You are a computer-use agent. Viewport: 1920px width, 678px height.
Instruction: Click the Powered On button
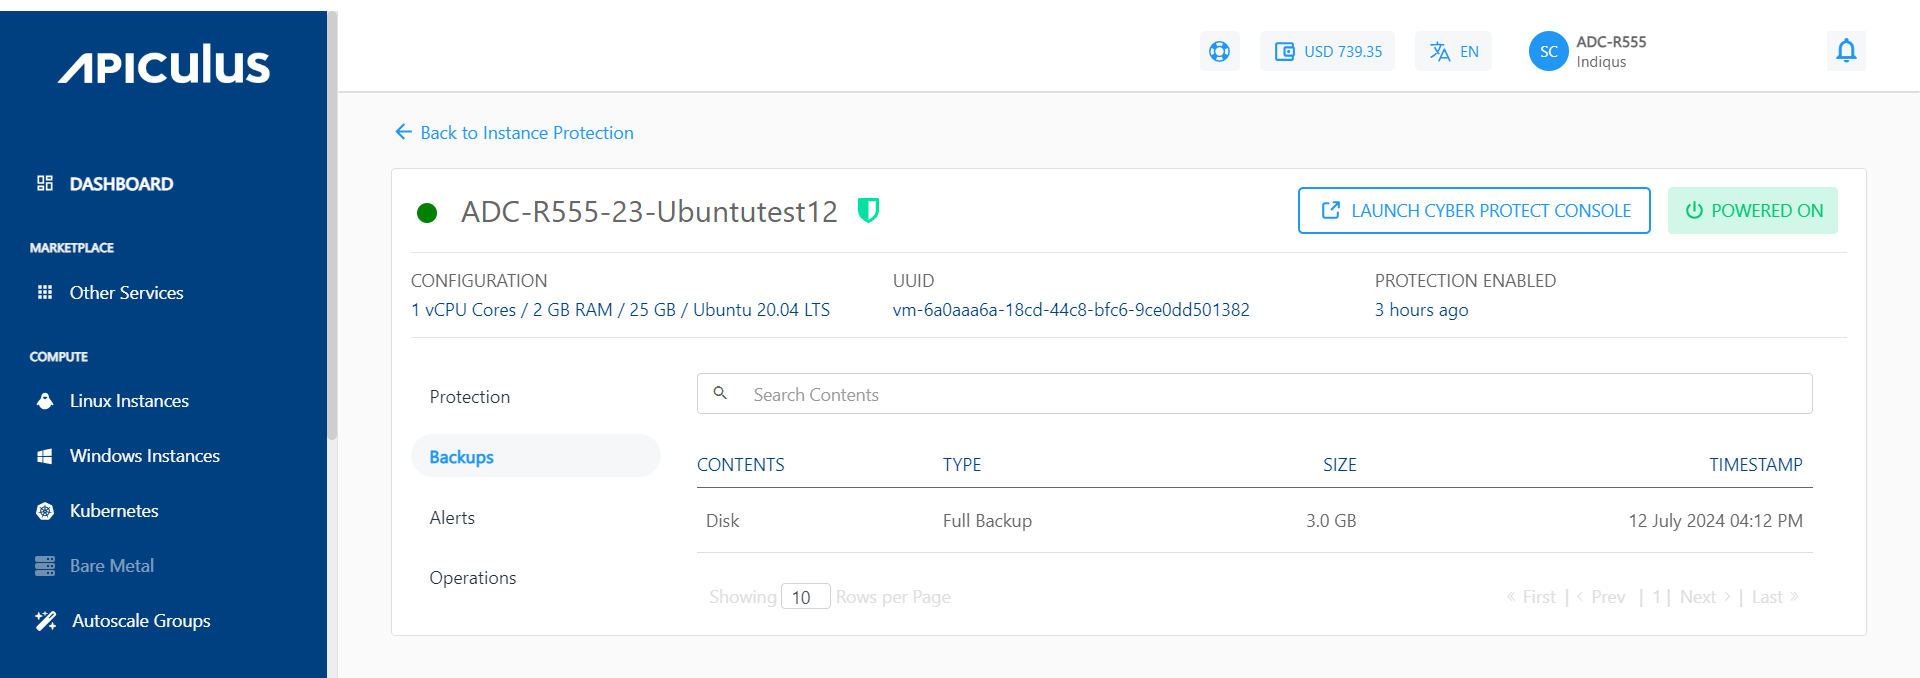[x=1753, y=210]
